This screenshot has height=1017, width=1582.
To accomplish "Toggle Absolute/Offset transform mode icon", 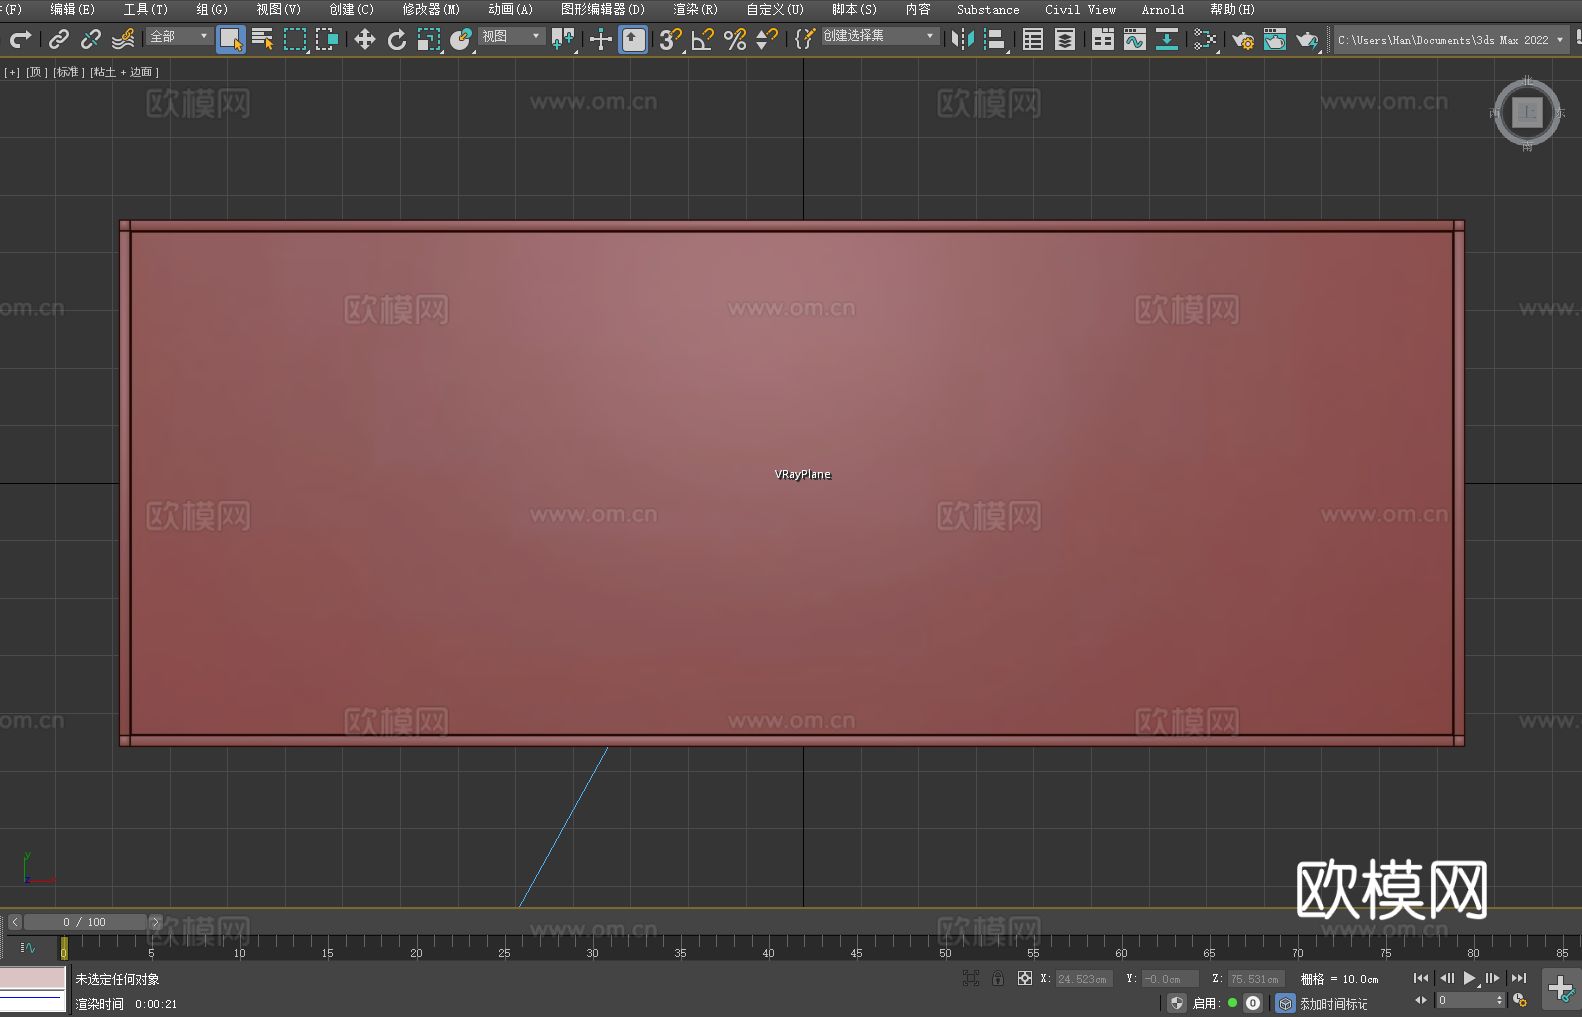I will point(1025,978).
